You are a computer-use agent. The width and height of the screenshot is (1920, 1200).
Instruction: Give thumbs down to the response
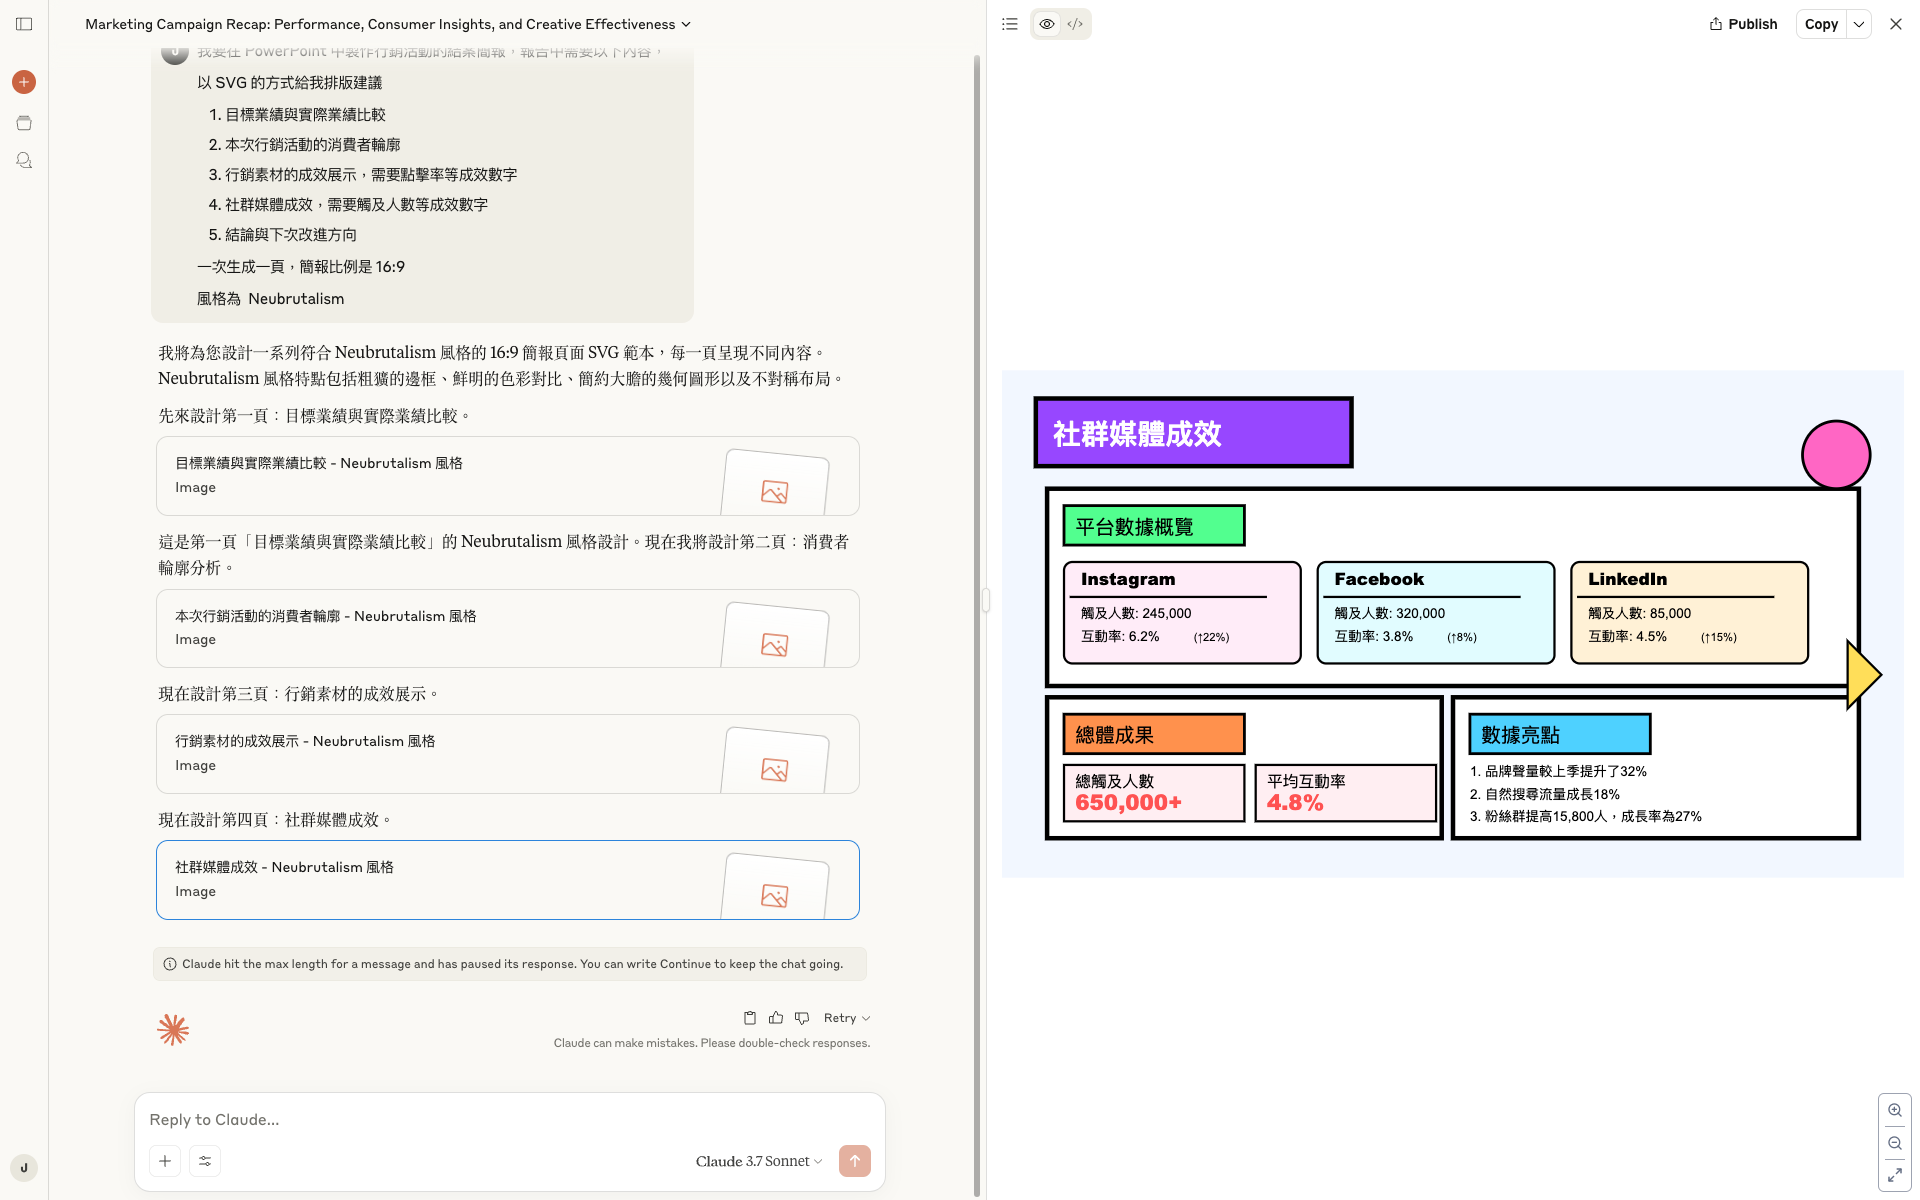pyautogui.click(x=802, y=1018)
